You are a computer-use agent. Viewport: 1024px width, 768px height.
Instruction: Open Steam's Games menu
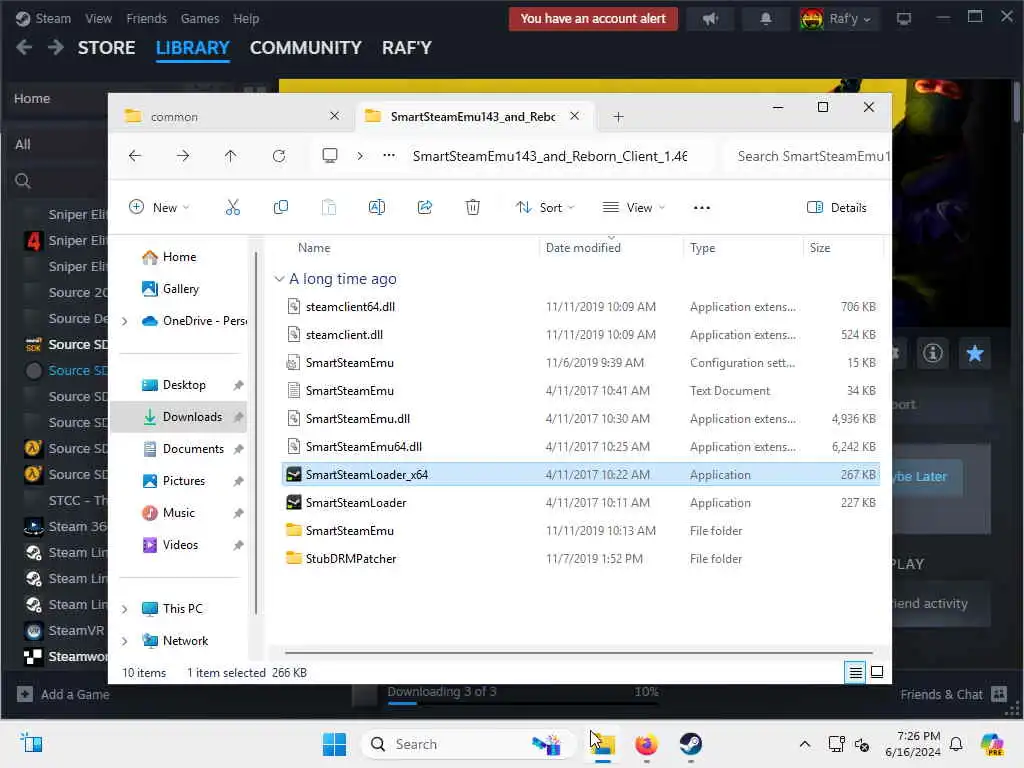[x=200, y=19]
